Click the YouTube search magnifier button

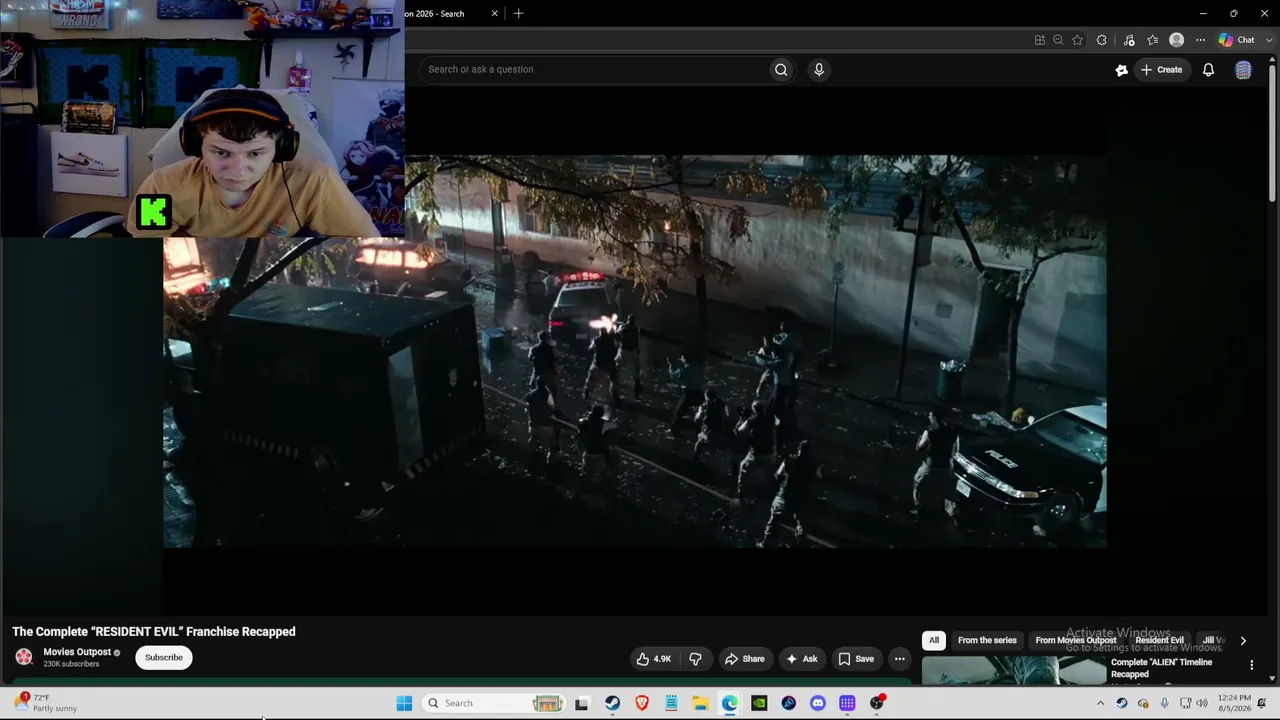[x=781, y=69]
